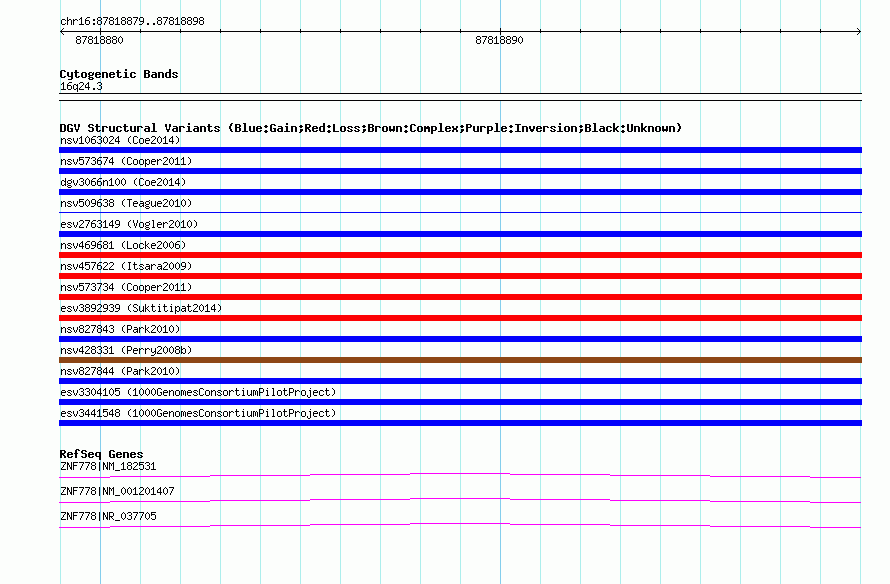The height and width of the screenshot is (584, 890).
Task: Click the blue bar under dgv3066n100
Action: pyautogui.click(x=460, y=192)
